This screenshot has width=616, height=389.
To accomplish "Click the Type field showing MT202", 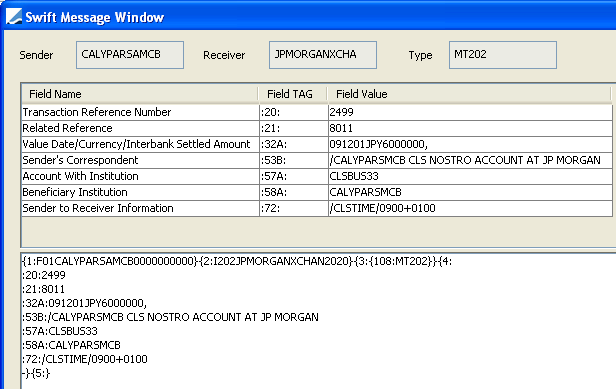I will [x=502, y=55].
